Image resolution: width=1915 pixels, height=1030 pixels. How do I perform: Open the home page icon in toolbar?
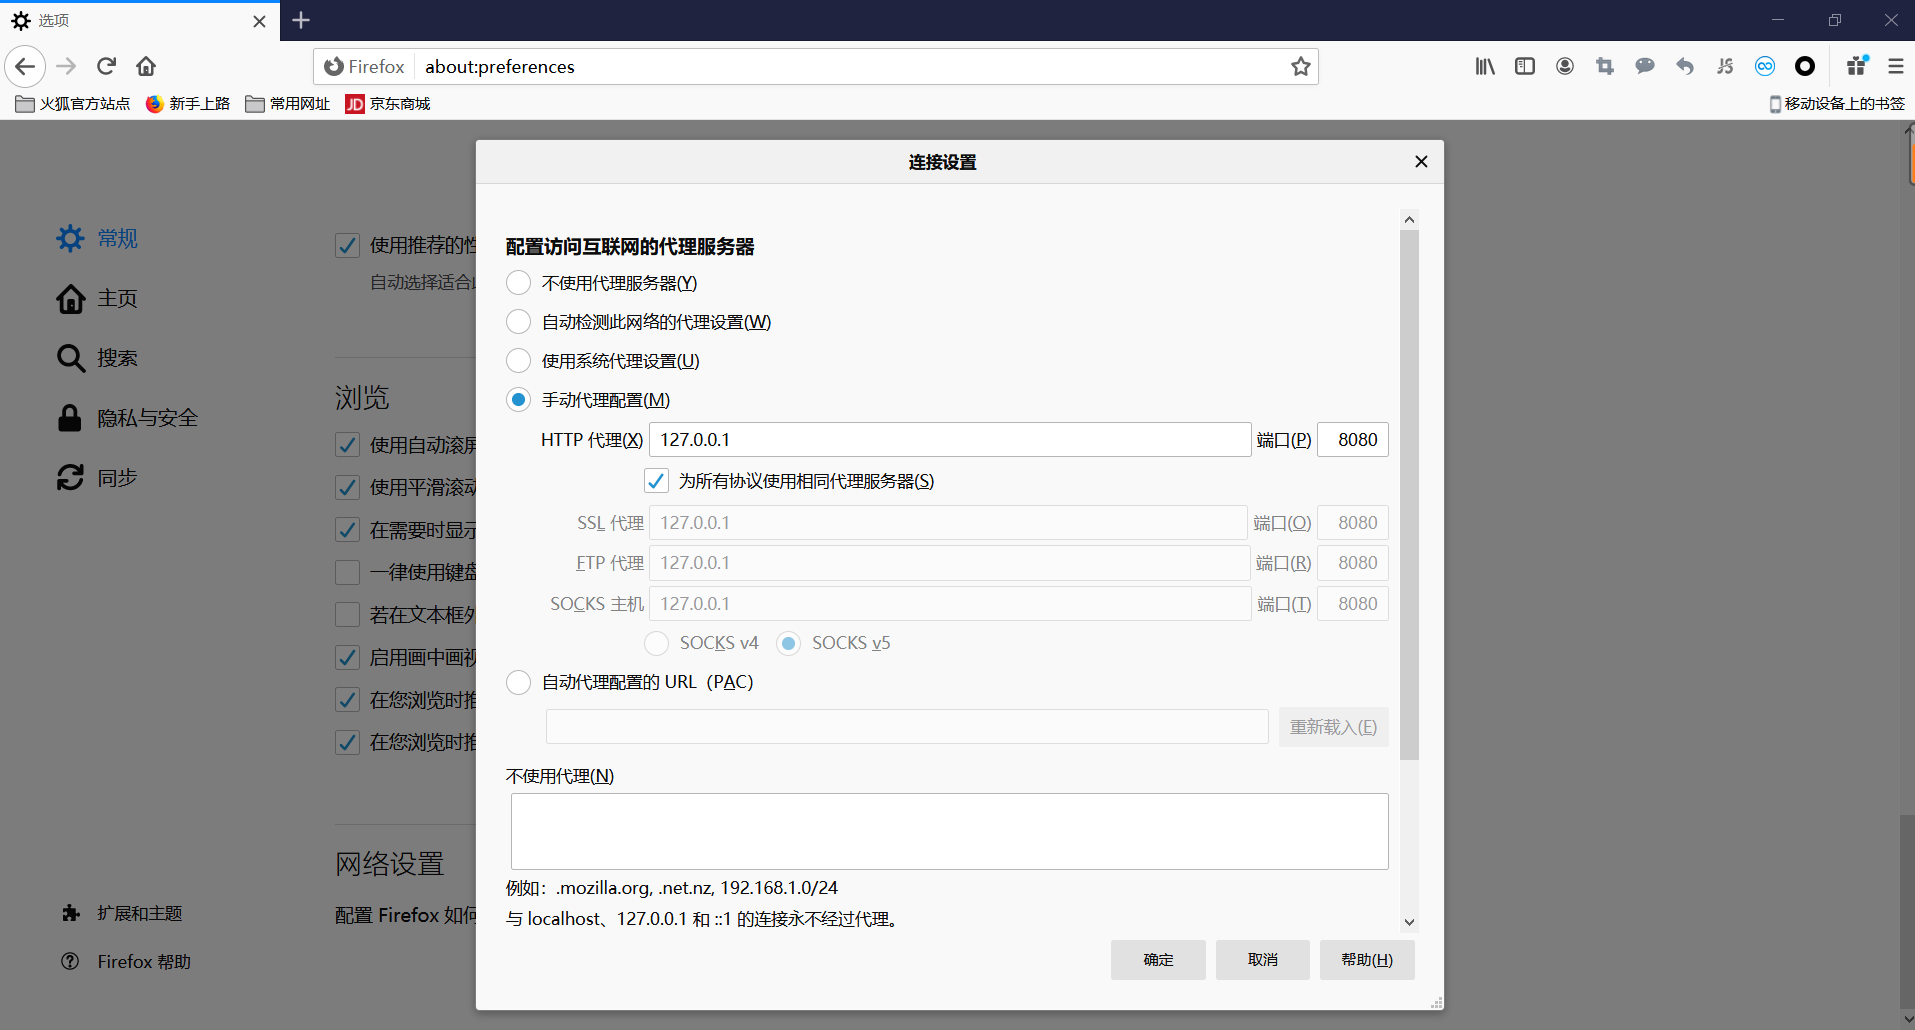[x=146, y=66]
